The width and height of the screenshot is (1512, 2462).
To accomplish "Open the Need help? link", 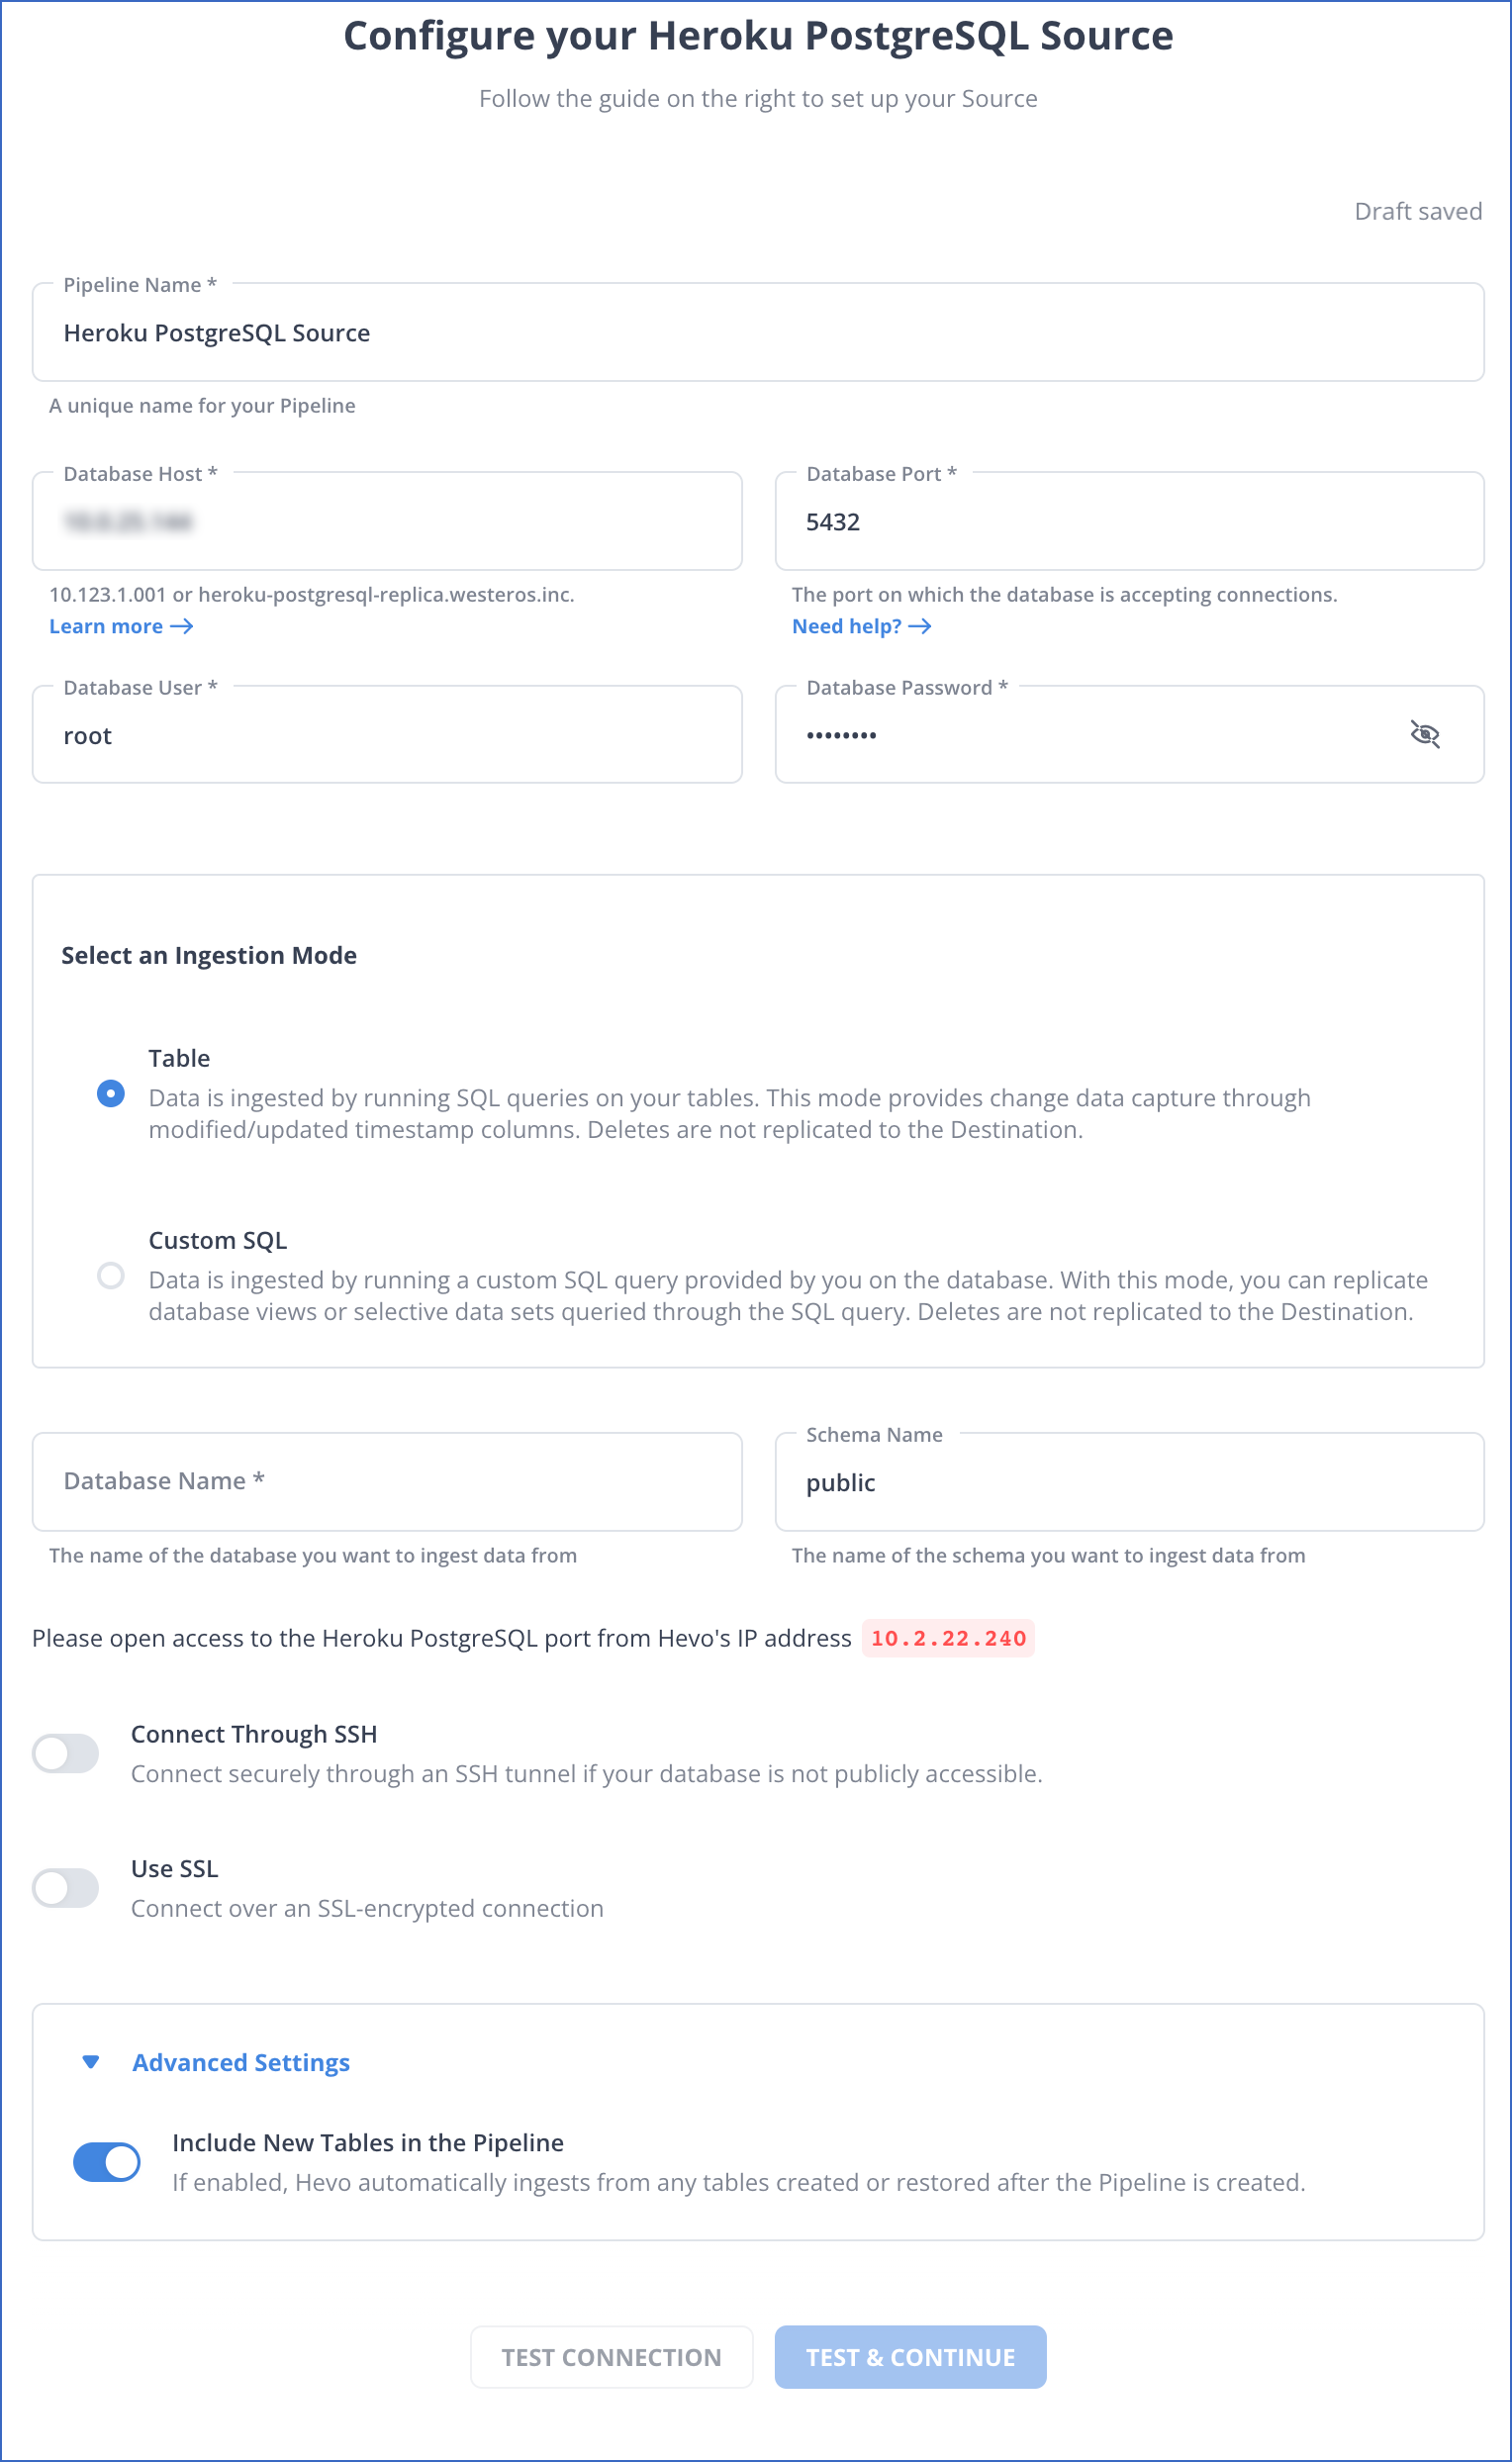I will [x=861, y=626].
